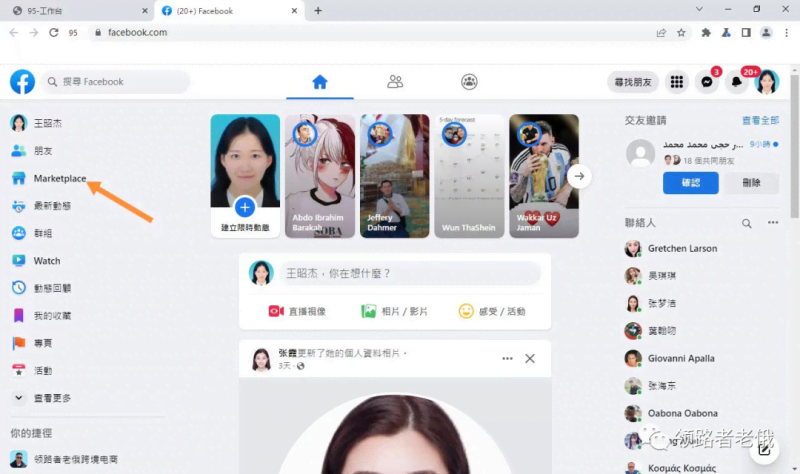The height and width of the screenshot is (474, 800).
Task: Delete the friend request with 刪除
Action: click(751, 182)
